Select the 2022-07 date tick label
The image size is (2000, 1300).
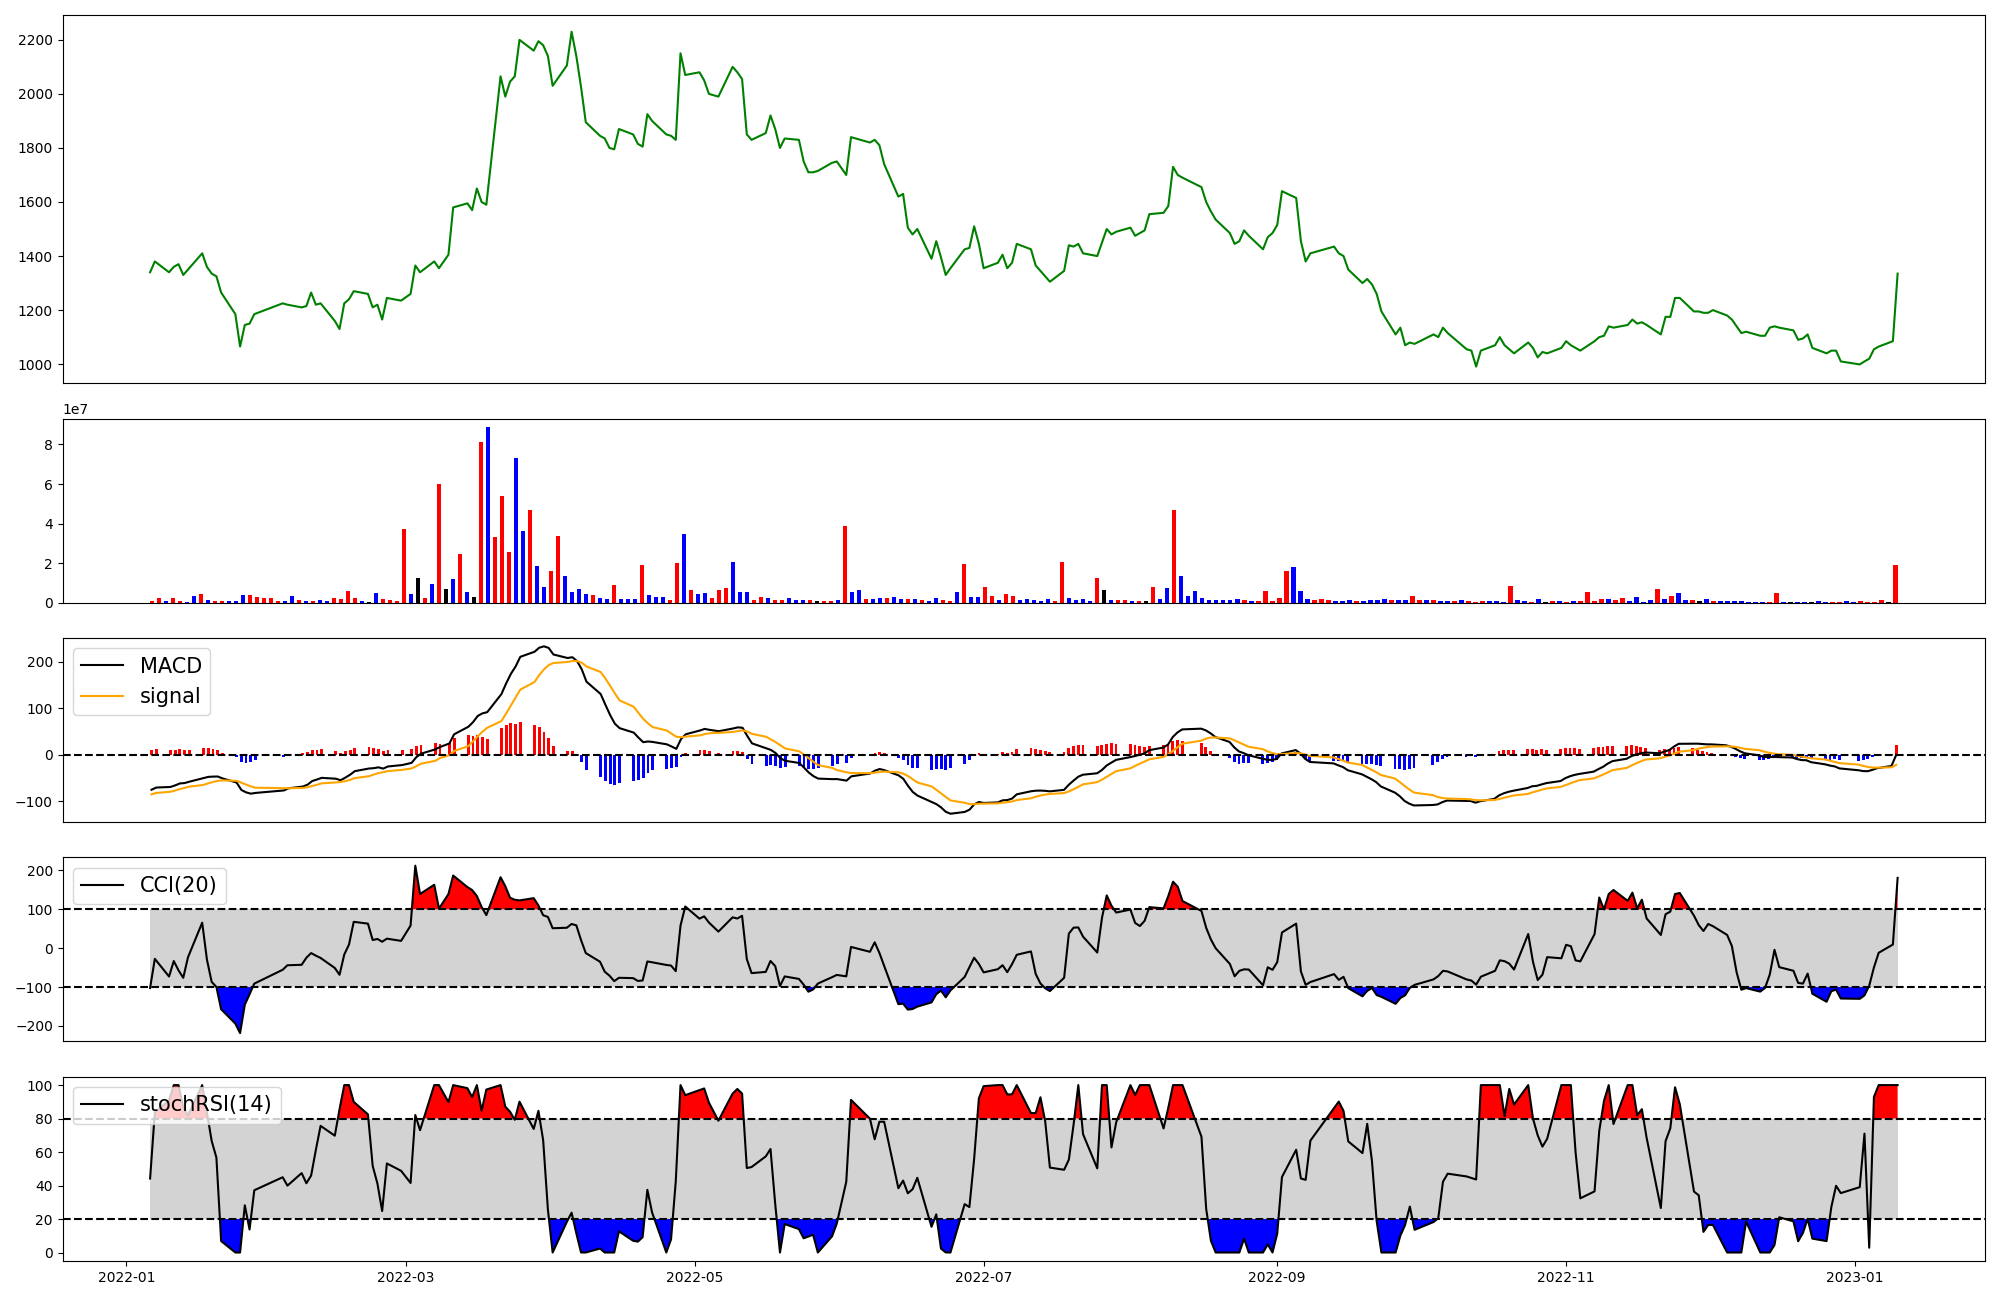(984, 1277)
